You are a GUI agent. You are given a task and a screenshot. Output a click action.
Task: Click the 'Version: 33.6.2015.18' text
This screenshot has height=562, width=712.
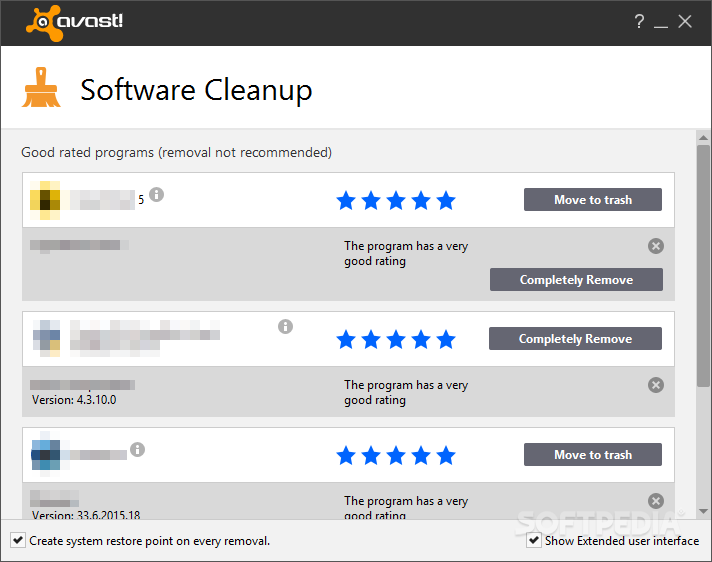coord(86,515)
